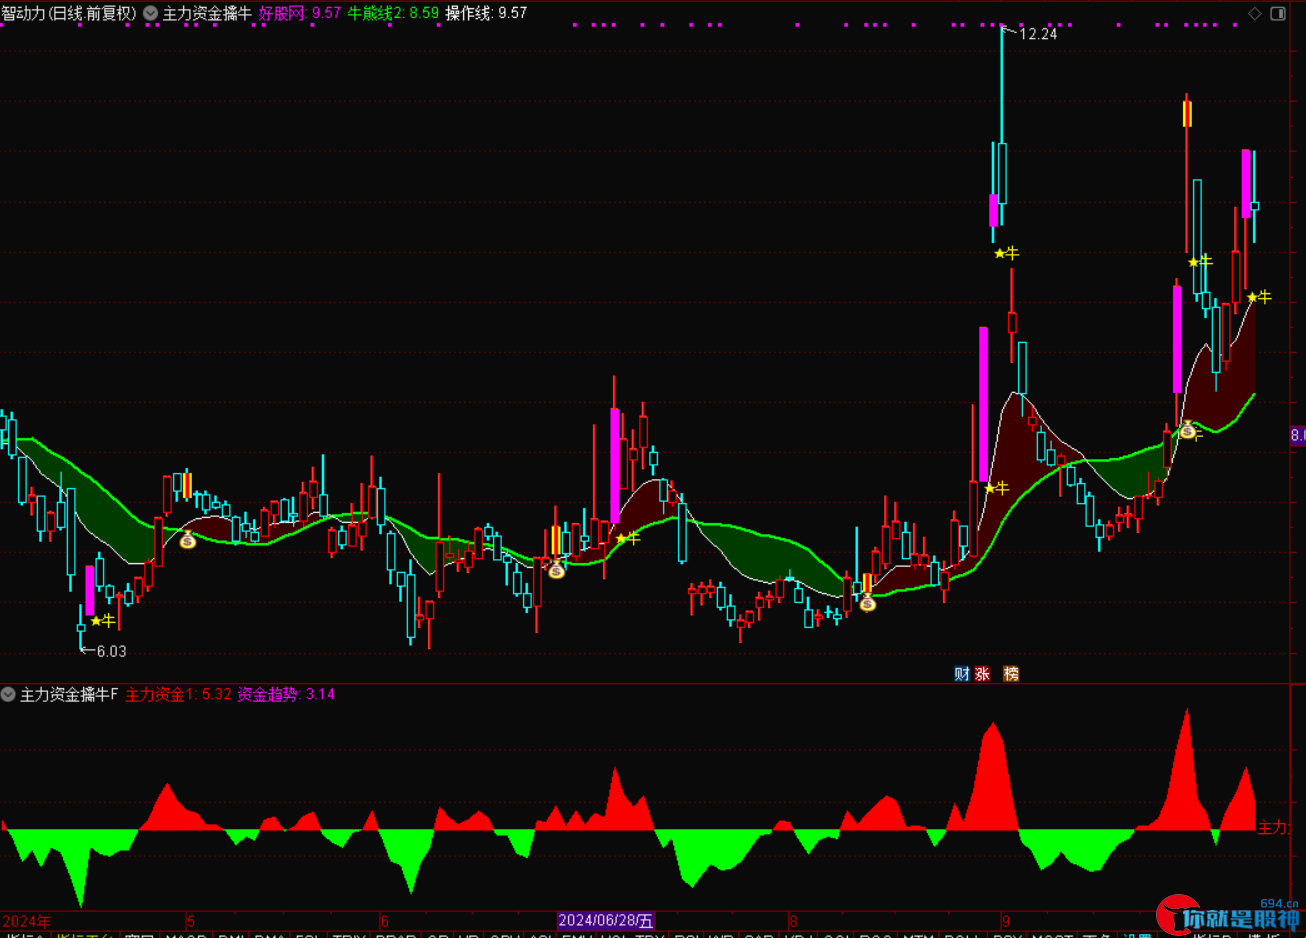Viewport: 1306px width, 938px height.
Task: Click star-bull marker beside tallest magenta August candle
Action: point(997,488)
